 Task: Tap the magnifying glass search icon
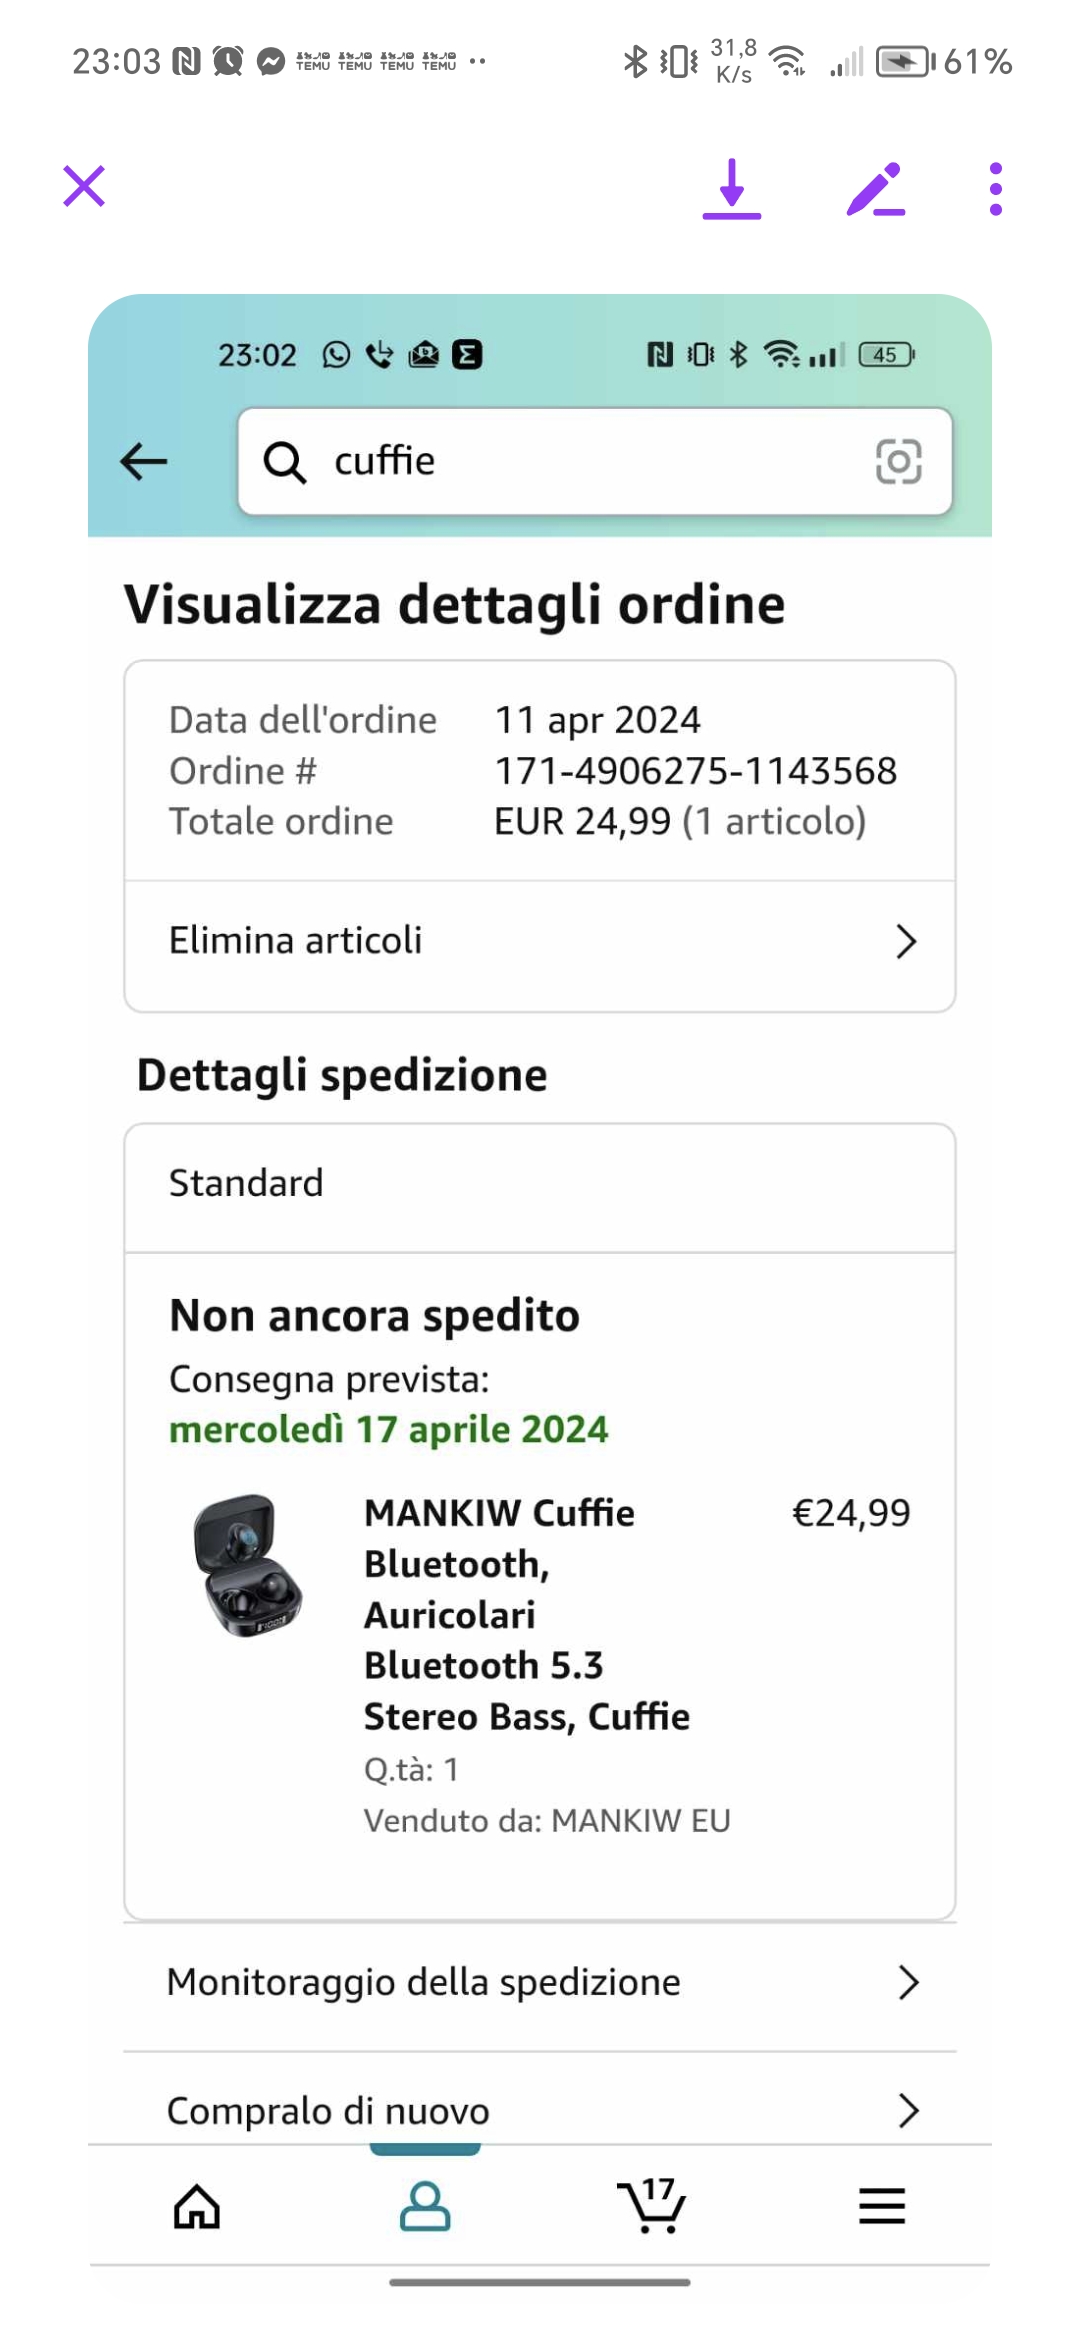[x=284, y=462]
